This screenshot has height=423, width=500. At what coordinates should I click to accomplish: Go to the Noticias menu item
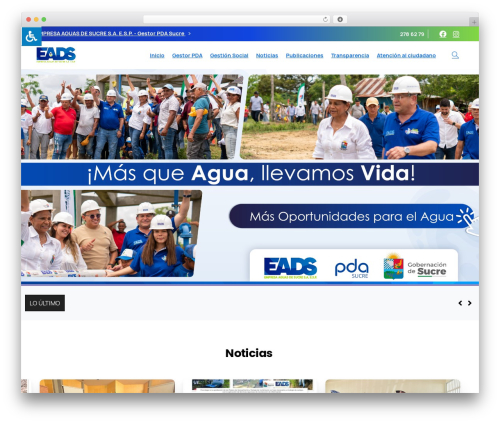point(267,55)
